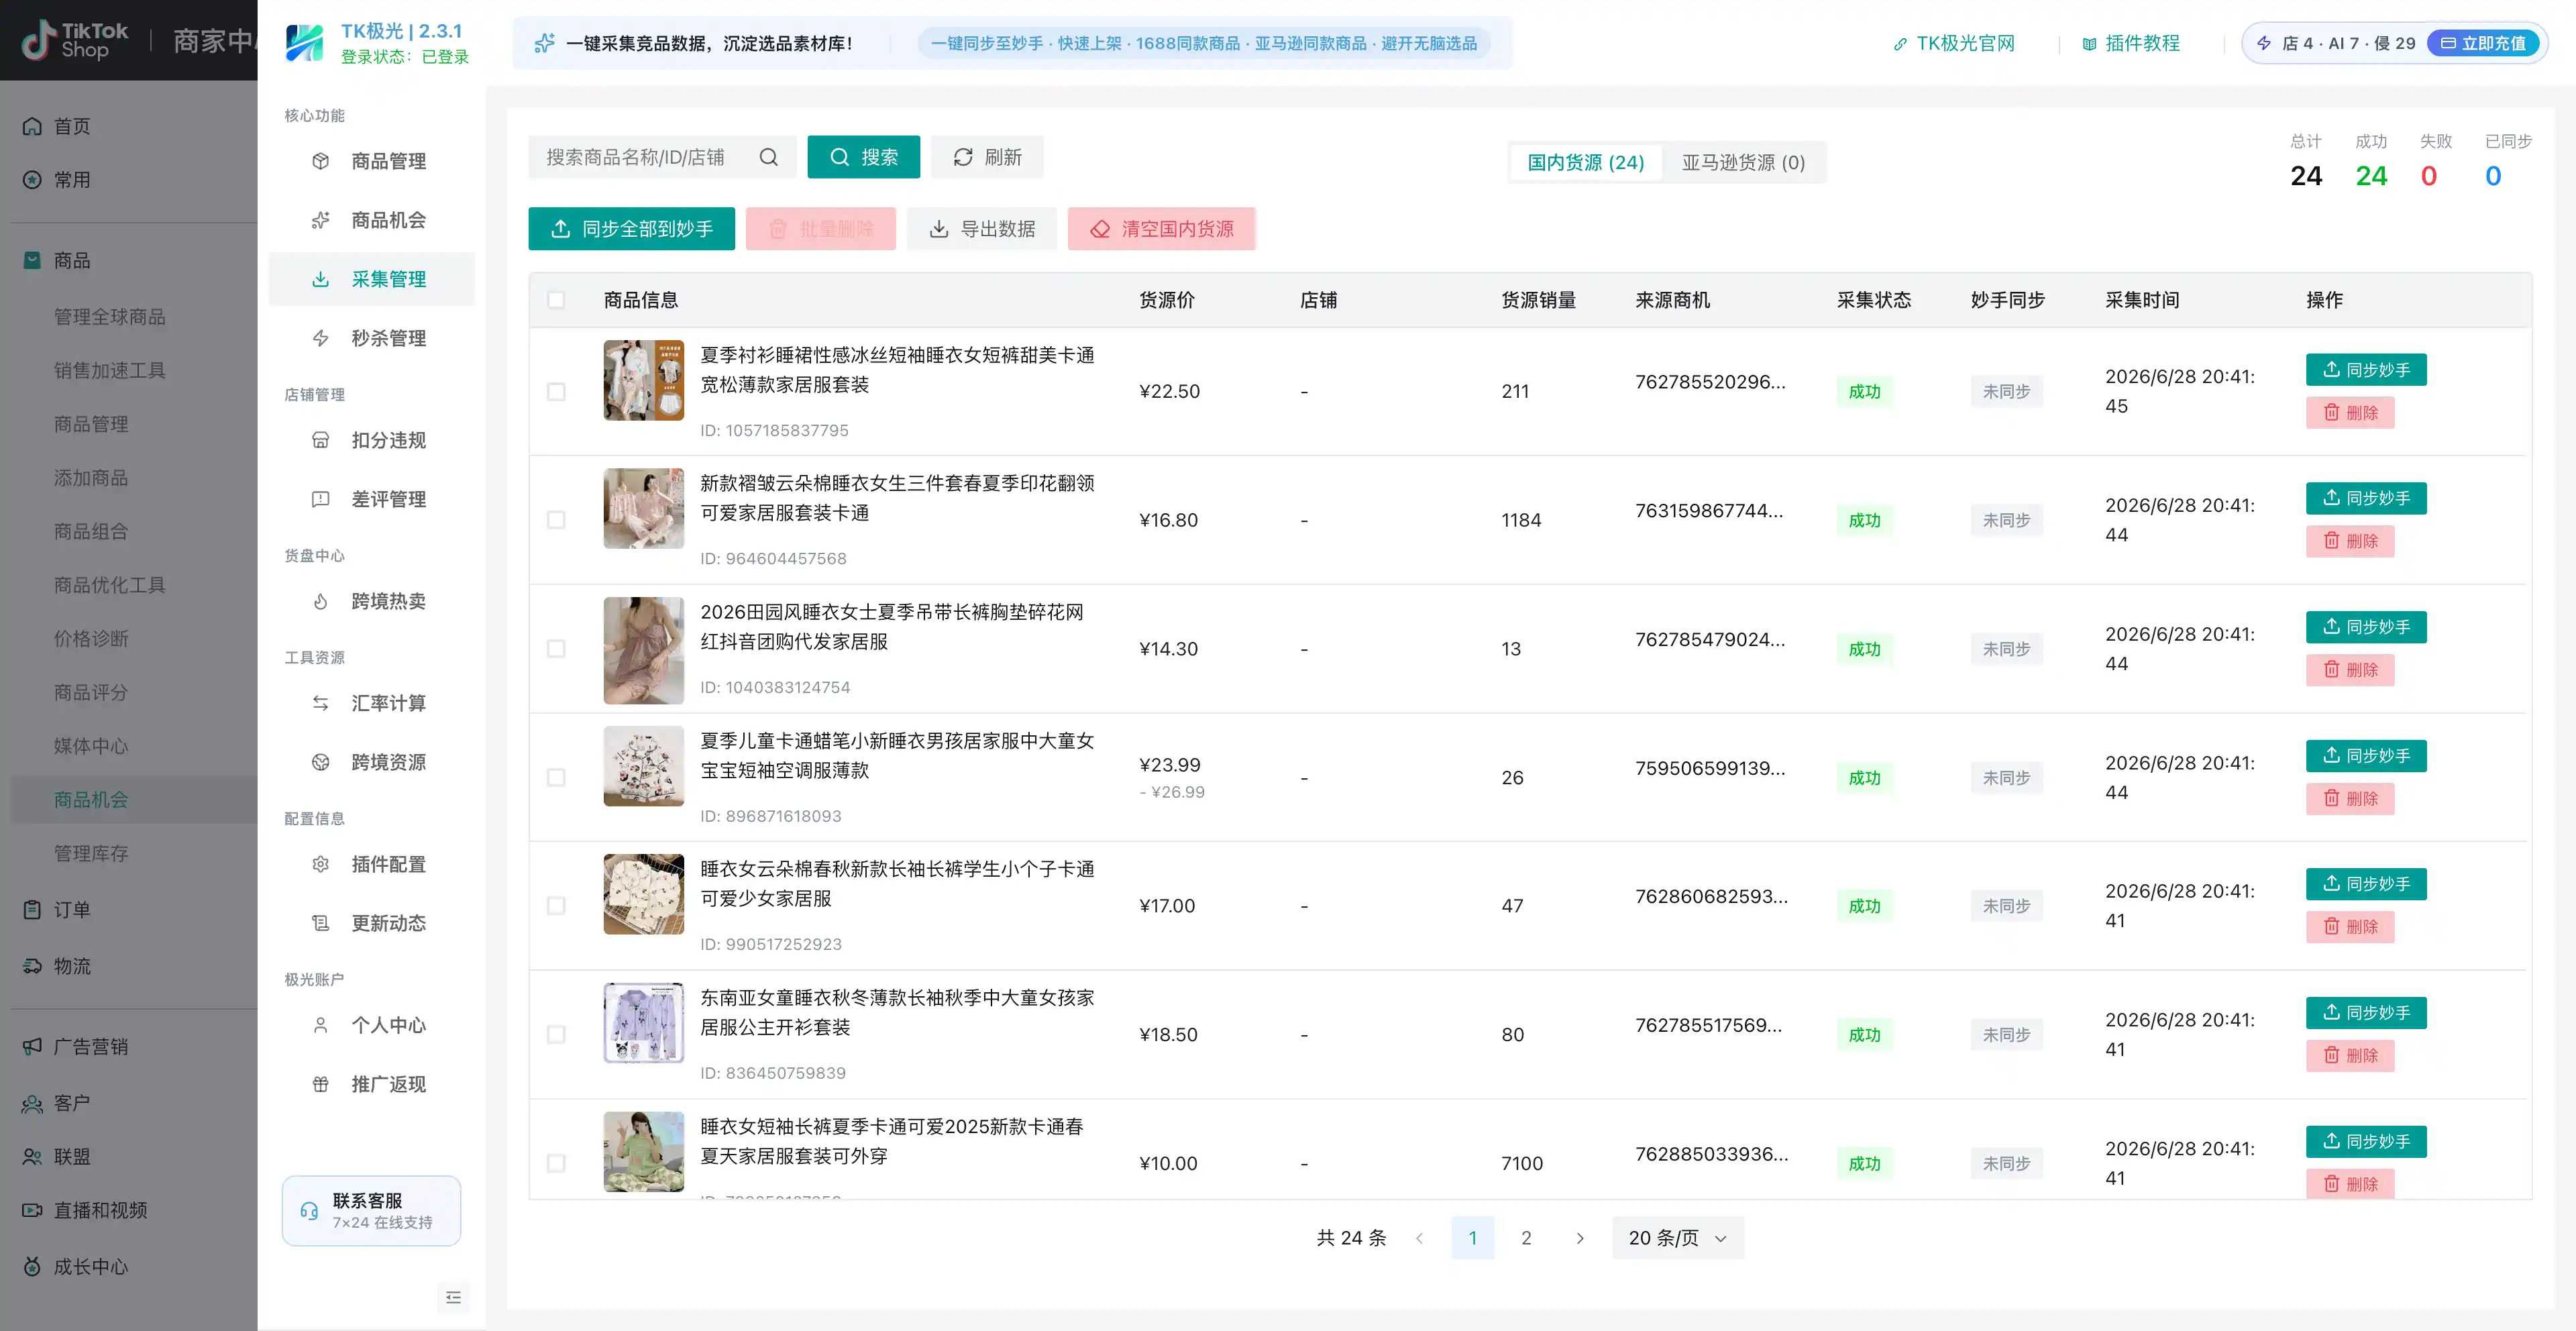Check row 夏季衬衫睡裙性感冰丝
Screen dimensions: 2576x1331
tap(556, 391)
